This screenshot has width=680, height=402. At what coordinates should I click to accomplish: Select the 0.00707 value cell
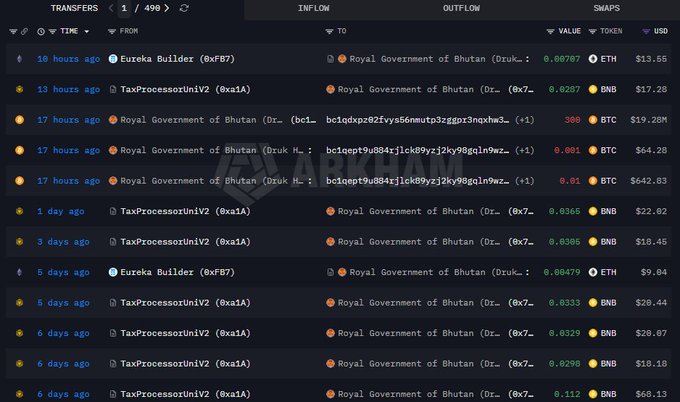562,59
